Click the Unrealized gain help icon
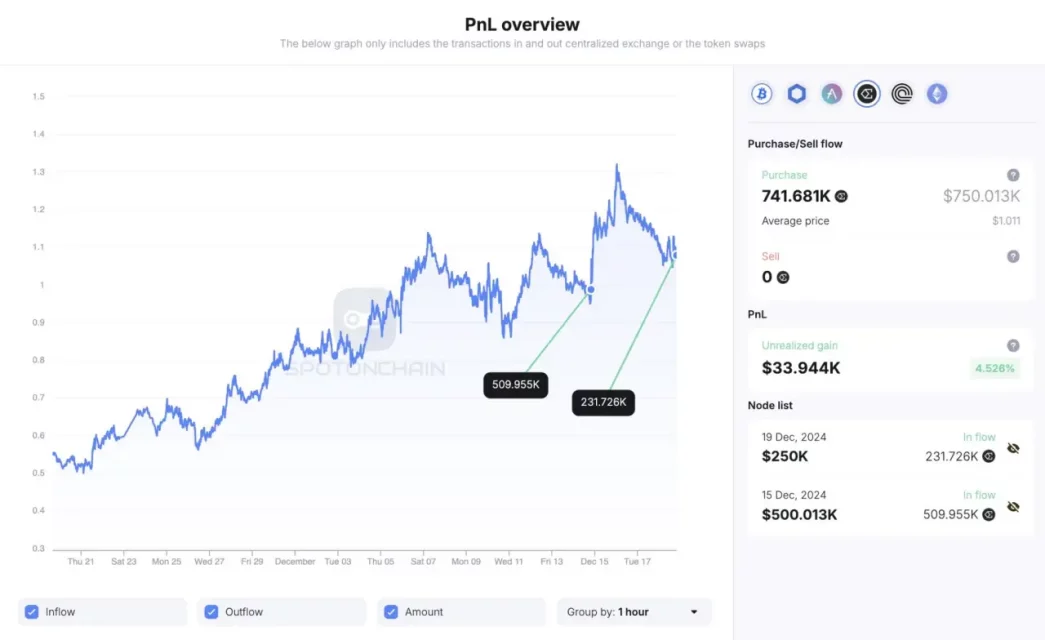 pos(1013,346)
